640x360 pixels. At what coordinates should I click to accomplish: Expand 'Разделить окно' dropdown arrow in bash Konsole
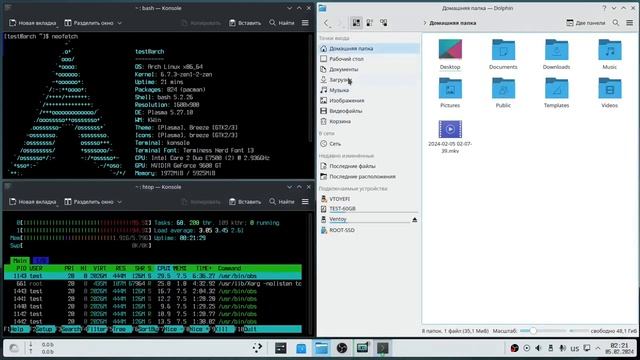pos(119,23)
